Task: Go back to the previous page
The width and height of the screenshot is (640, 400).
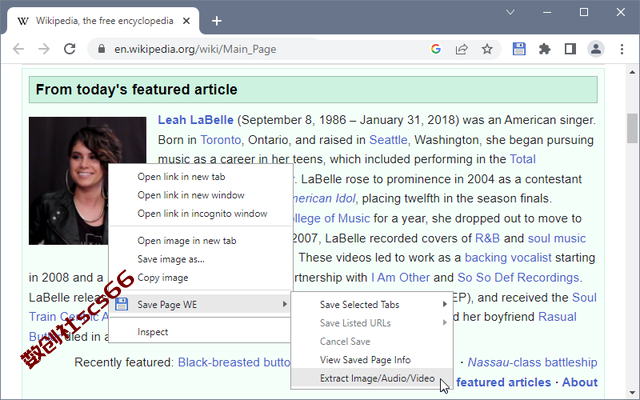Action: [x=18, y=49]
